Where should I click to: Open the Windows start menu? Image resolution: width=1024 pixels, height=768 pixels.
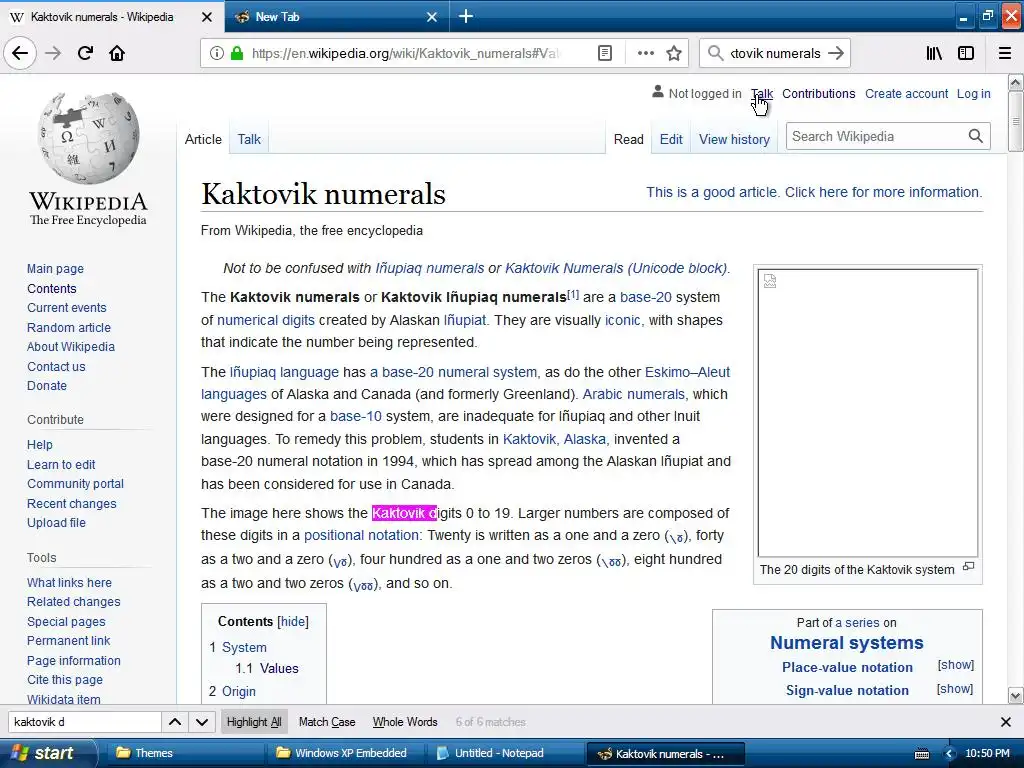47,753
